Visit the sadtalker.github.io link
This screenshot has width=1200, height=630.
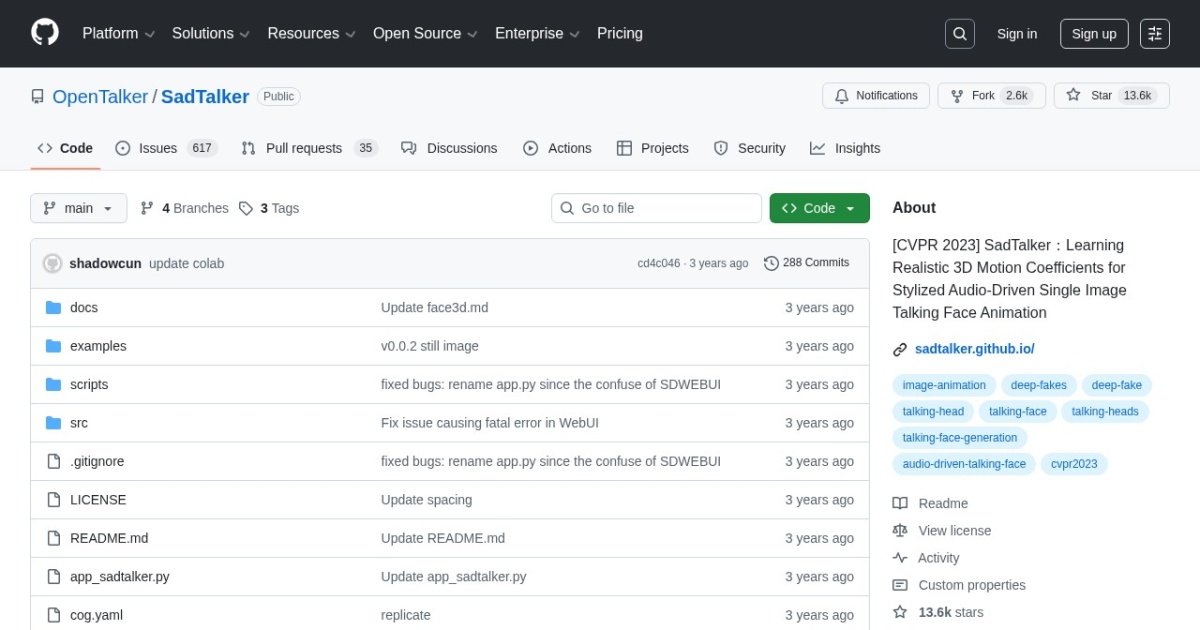pos(973,349)
